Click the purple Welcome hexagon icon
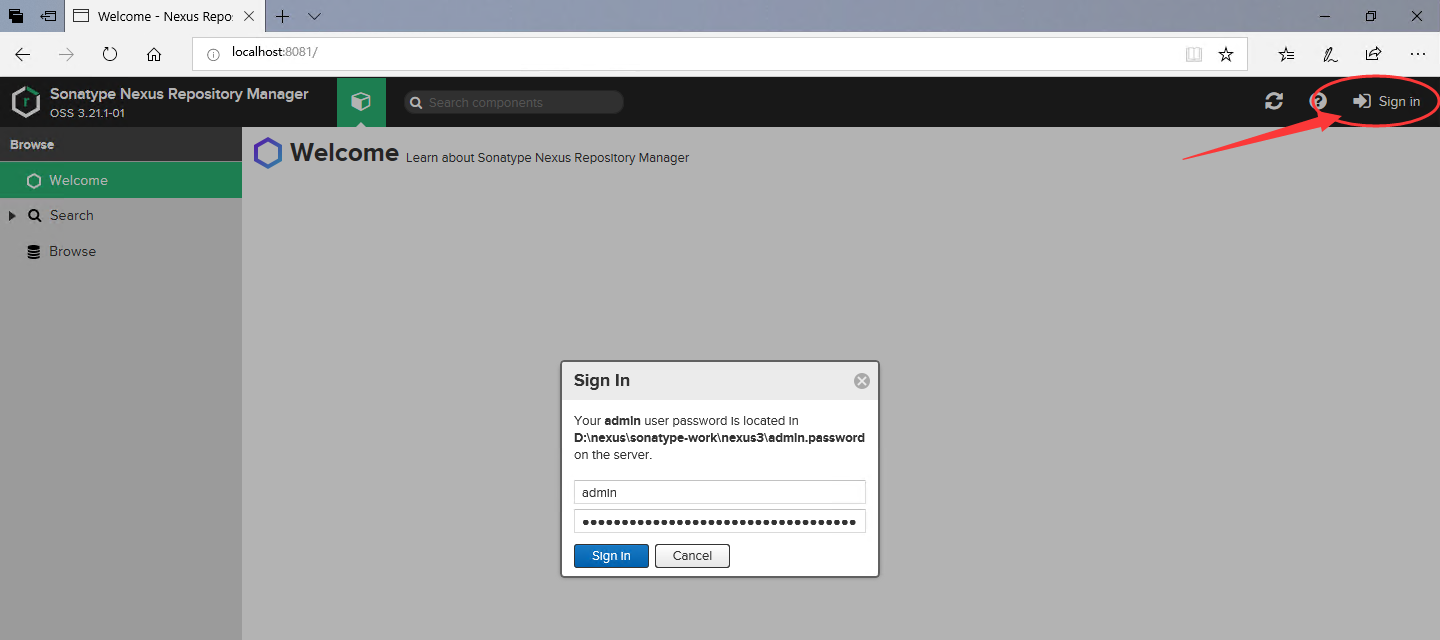The width and height of the screenshot is (1440, 640). coord(268,153)
